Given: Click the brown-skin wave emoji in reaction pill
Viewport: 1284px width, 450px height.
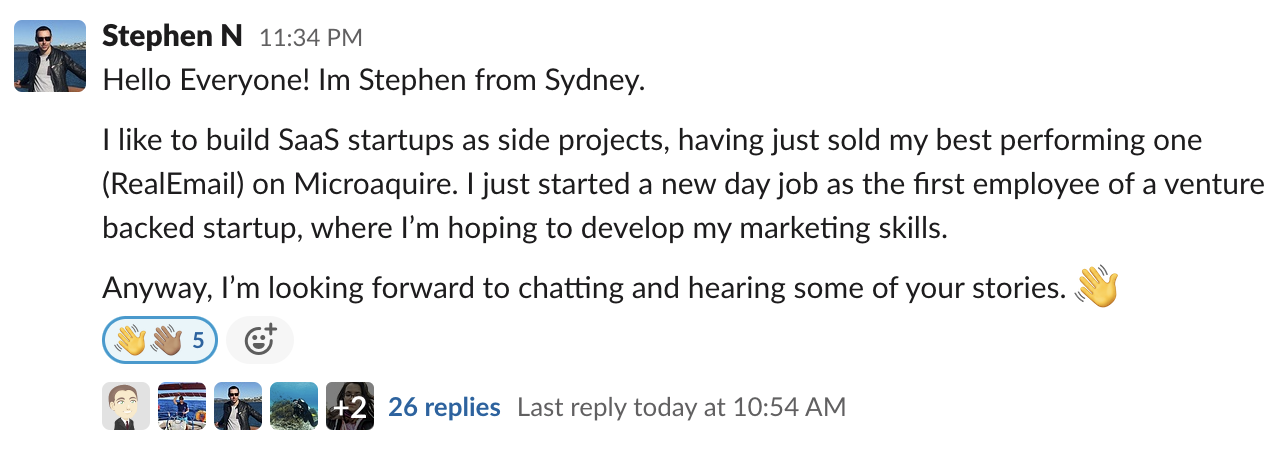Looking at the screenshot, I should [x=166, y=341].
